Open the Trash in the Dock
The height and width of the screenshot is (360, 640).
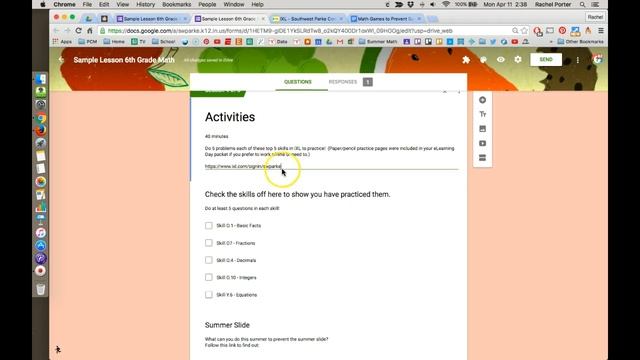point(40,289)
